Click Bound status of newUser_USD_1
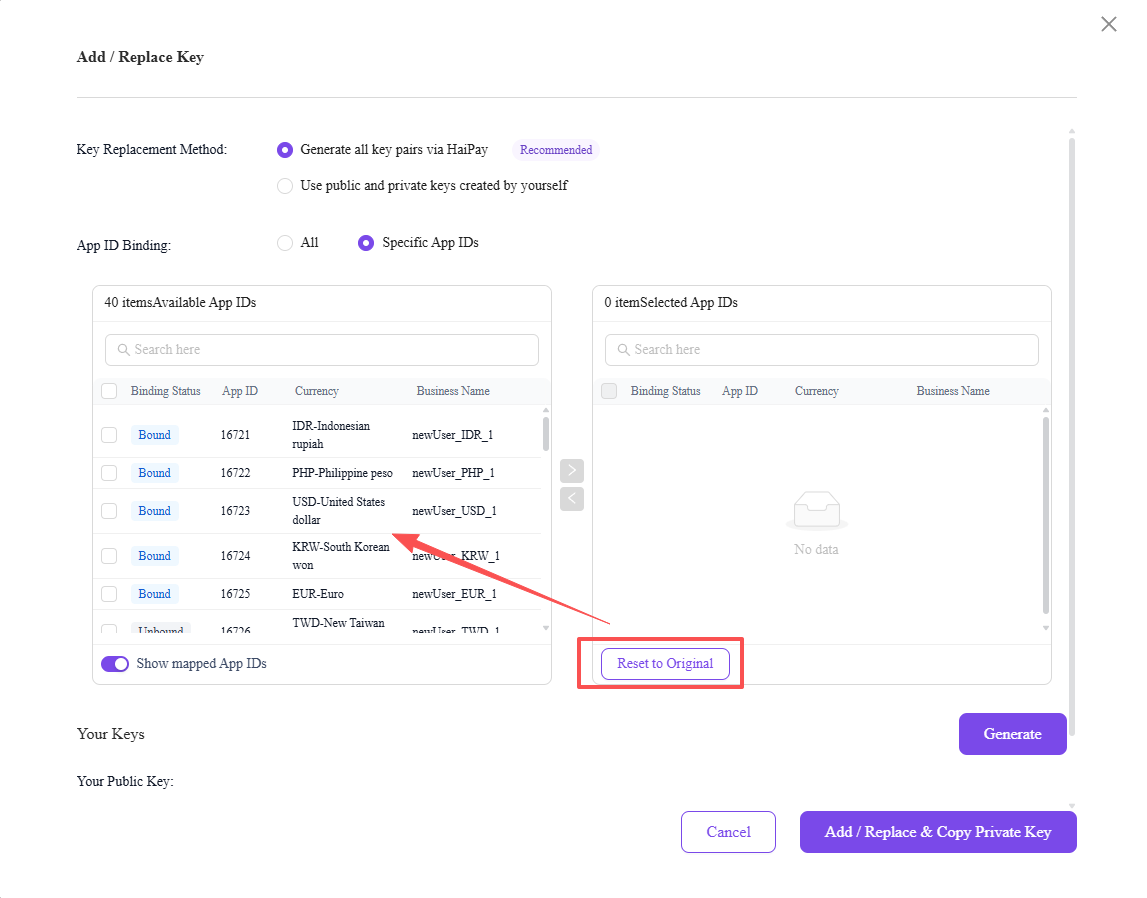This screenshot has width=1147, height=898. pyautogui.click(x=154, y=511)
